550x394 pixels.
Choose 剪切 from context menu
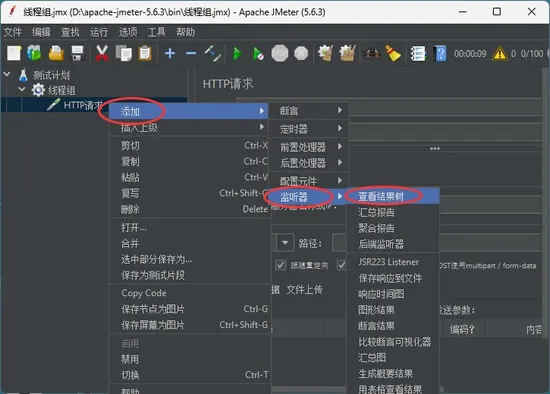[x=189, y=145]
